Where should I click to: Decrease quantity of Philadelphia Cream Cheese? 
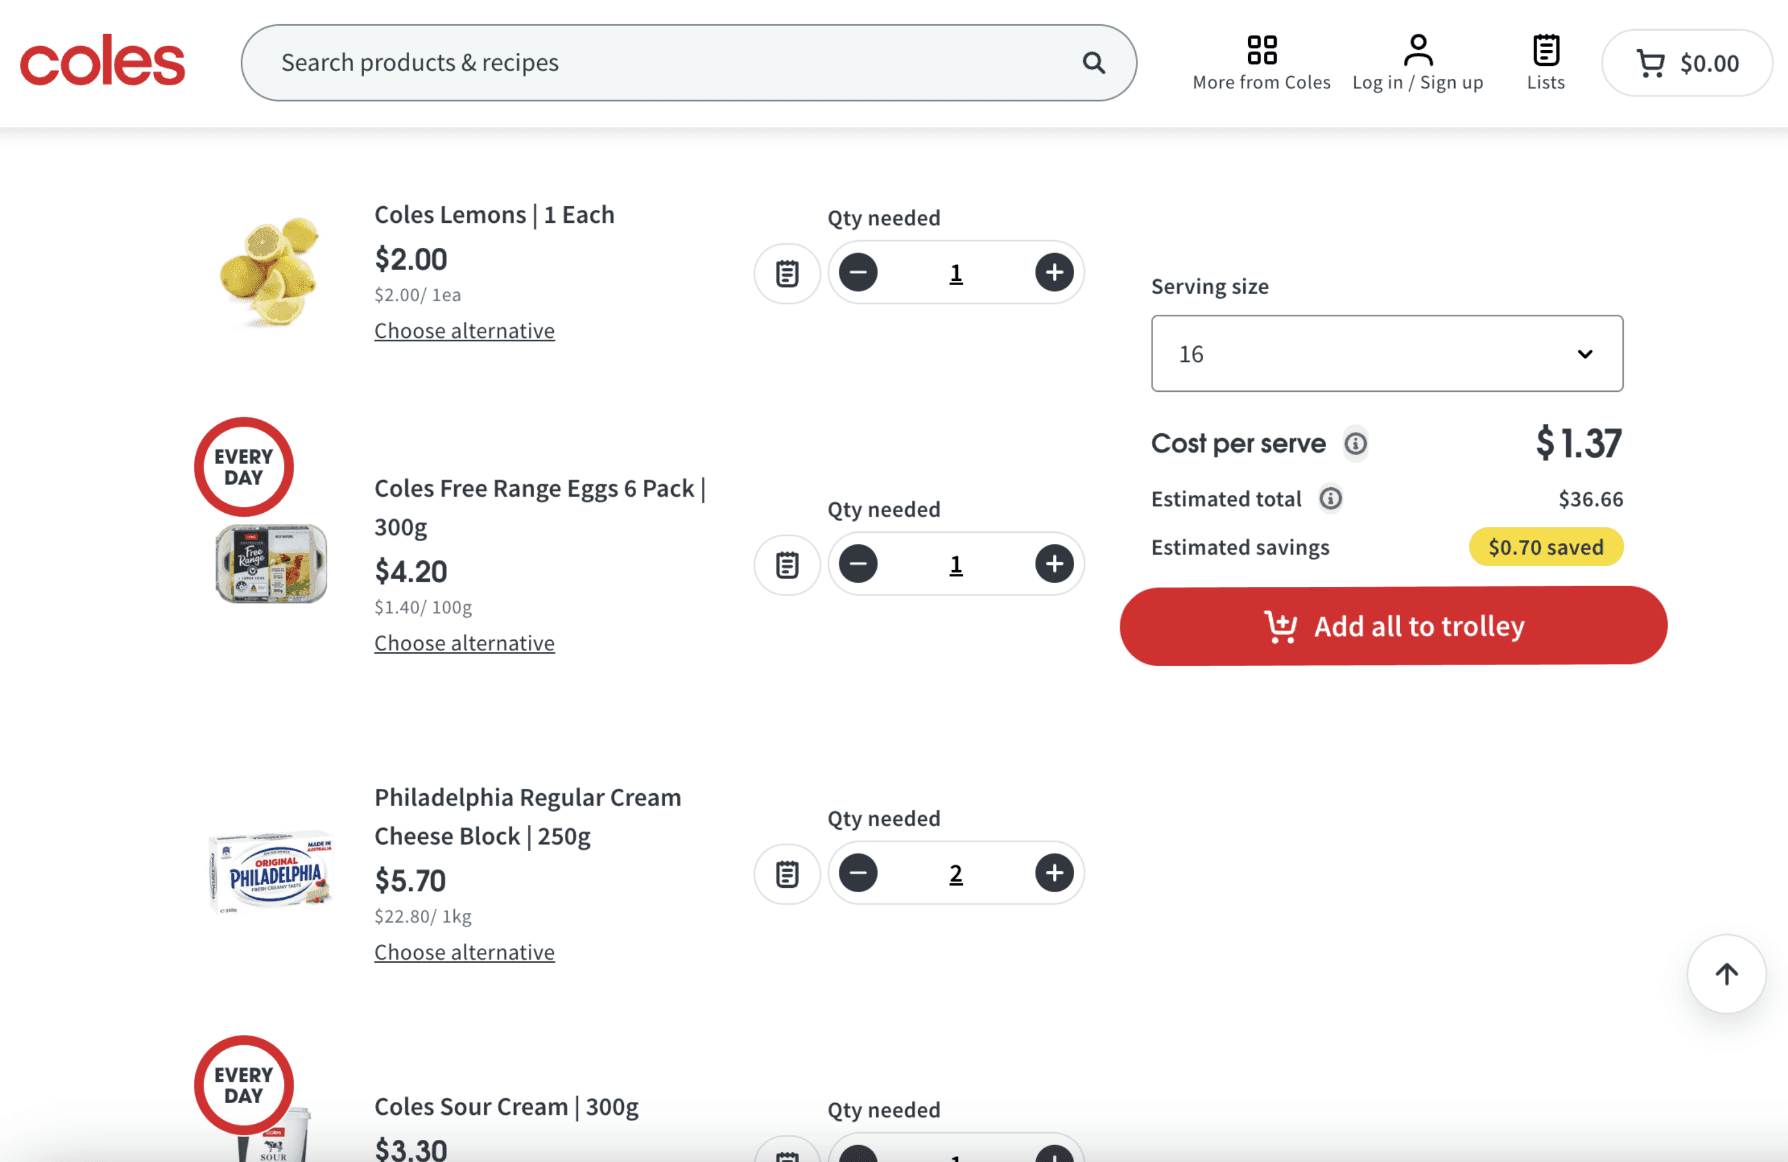[858, 873]
